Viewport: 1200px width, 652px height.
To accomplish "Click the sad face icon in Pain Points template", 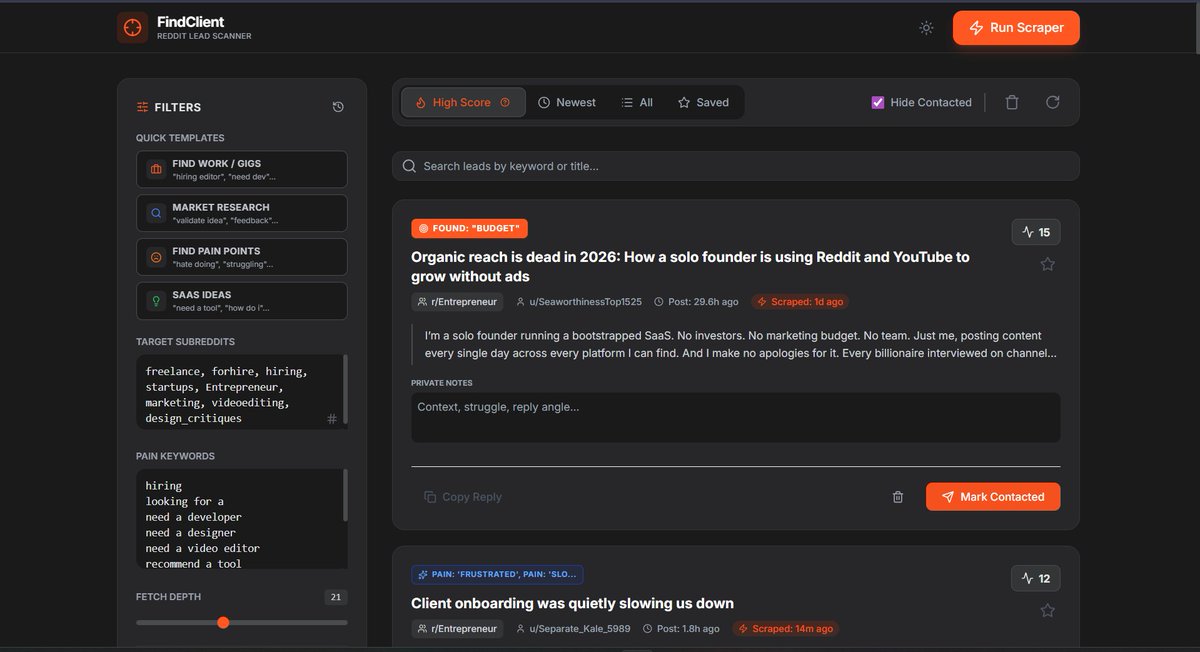I will pos(156,257).
